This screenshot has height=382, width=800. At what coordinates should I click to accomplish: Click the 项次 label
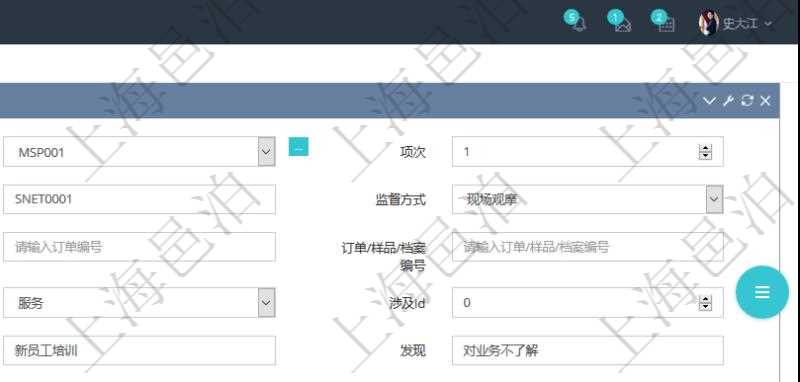tap(413, 151)
